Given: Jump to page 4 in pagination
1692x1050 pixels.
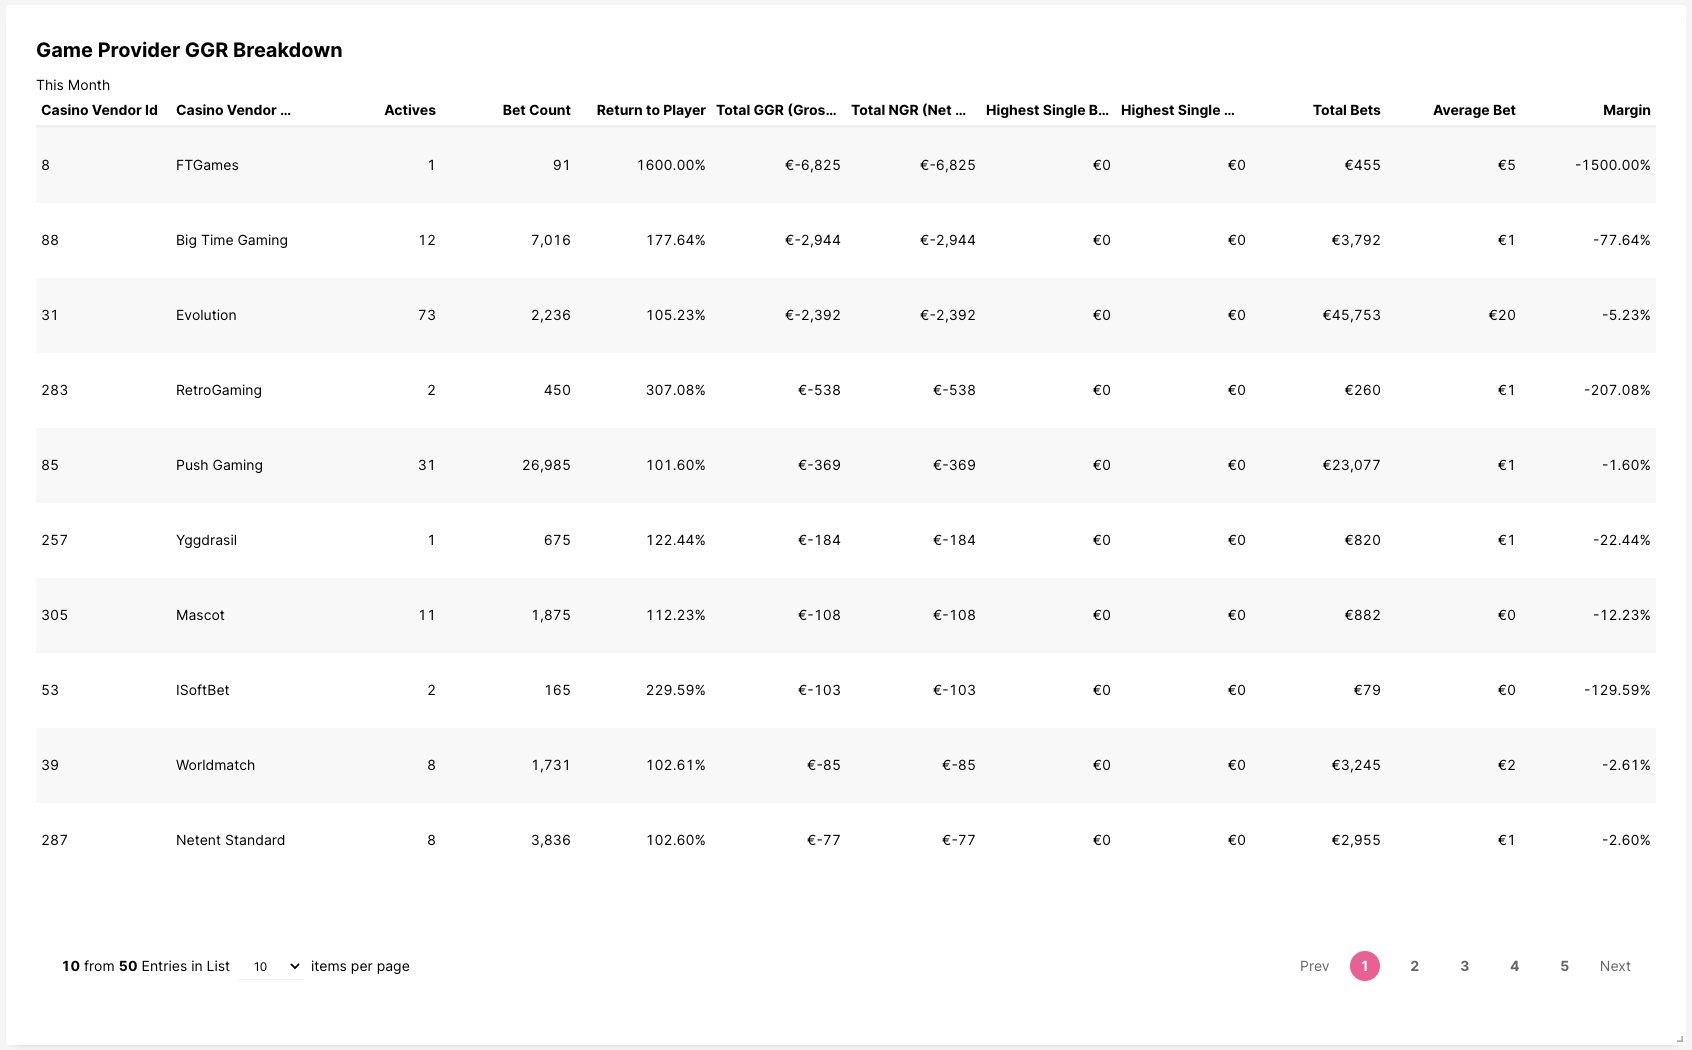Looking at the screenshot, I should click(1514, 966).
